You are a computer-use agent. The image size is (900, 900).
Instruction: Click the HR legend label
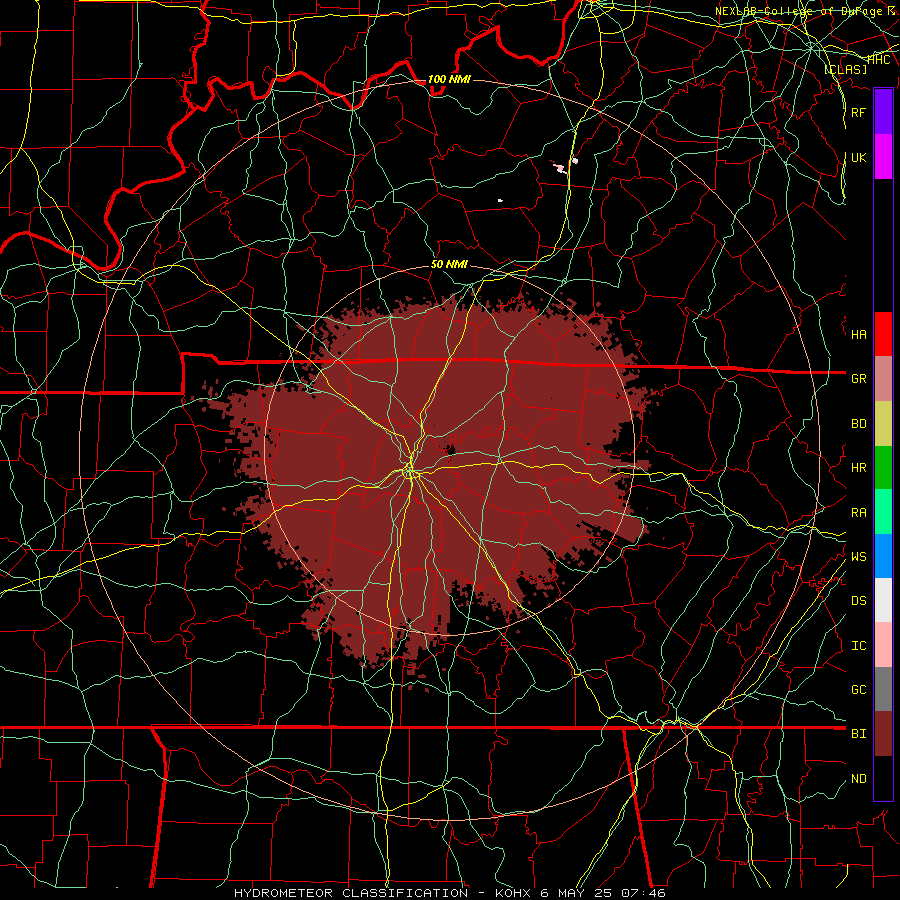pos(858,467)
